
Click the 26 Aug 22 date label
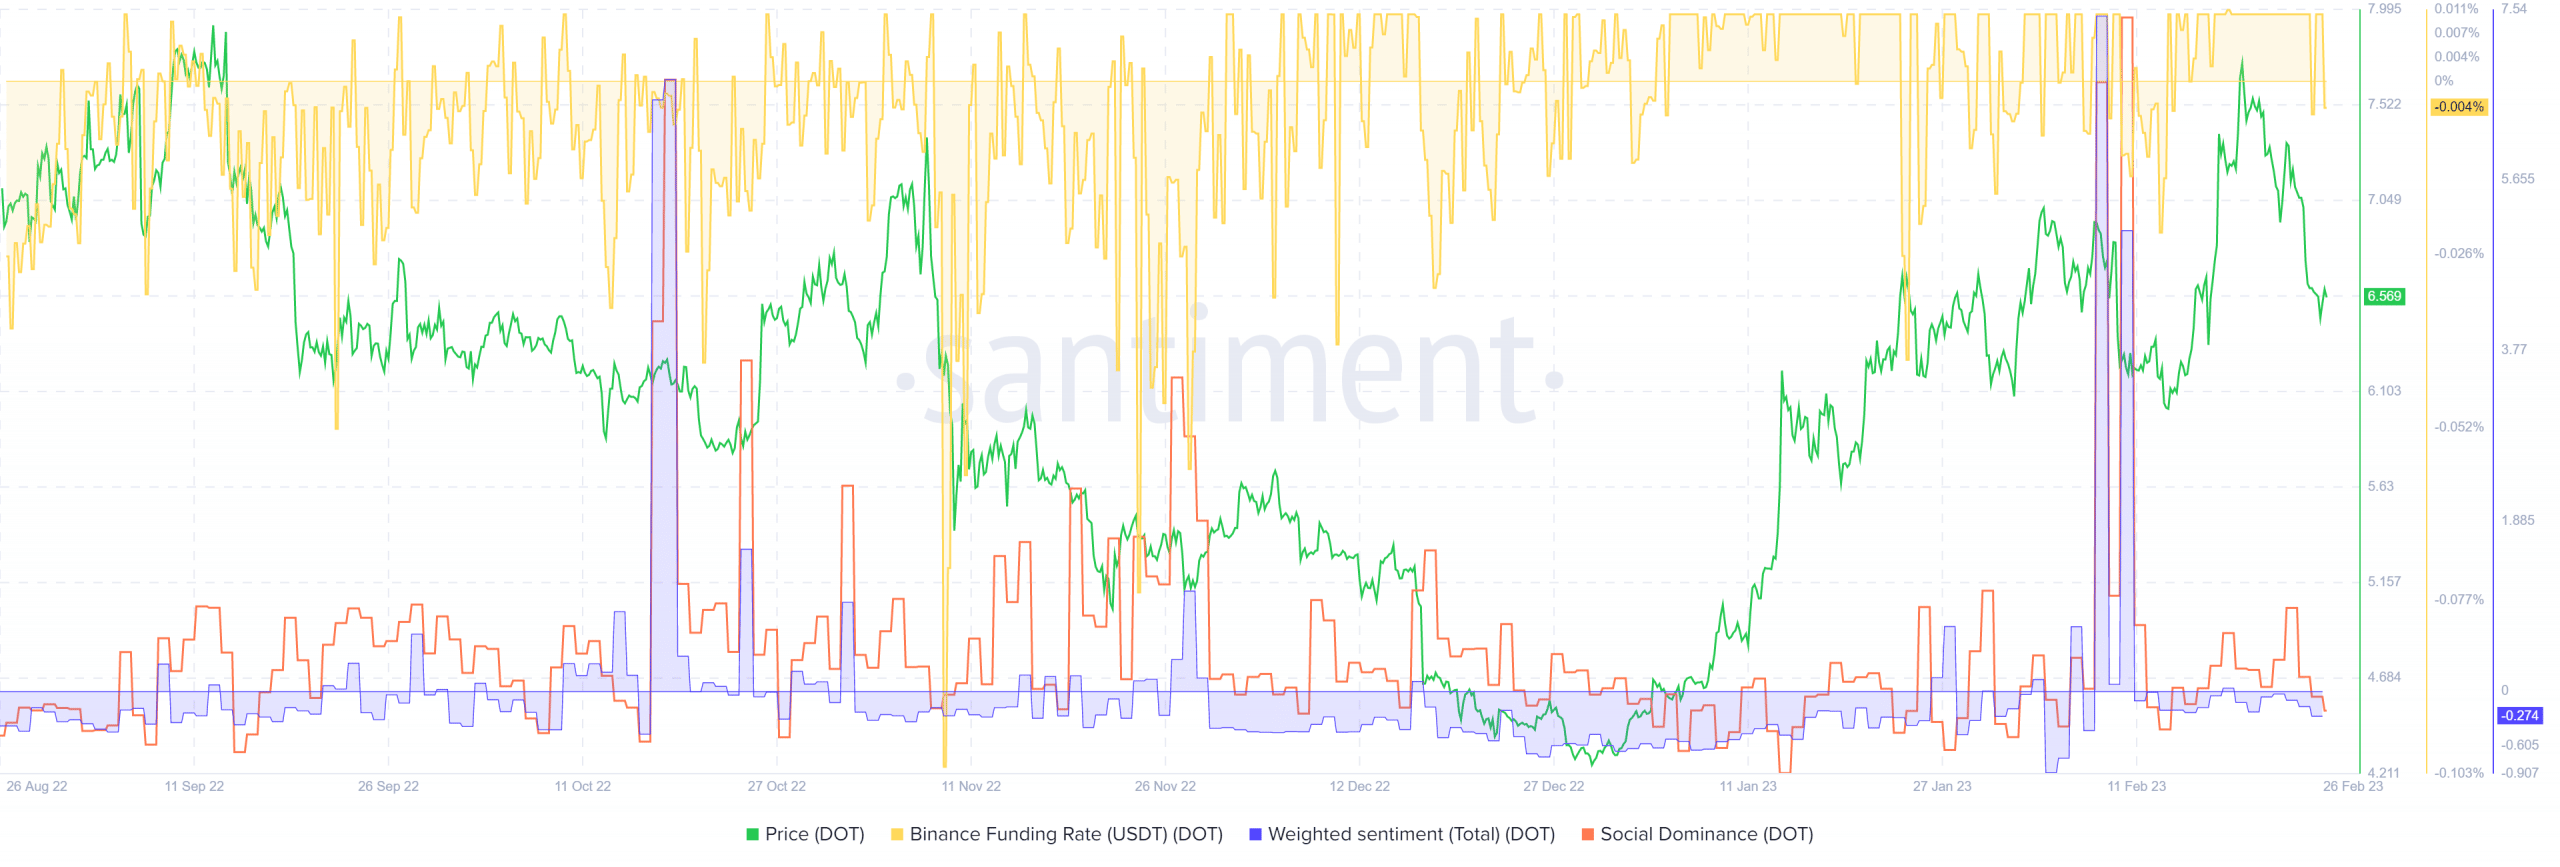(x=37, y=786)
